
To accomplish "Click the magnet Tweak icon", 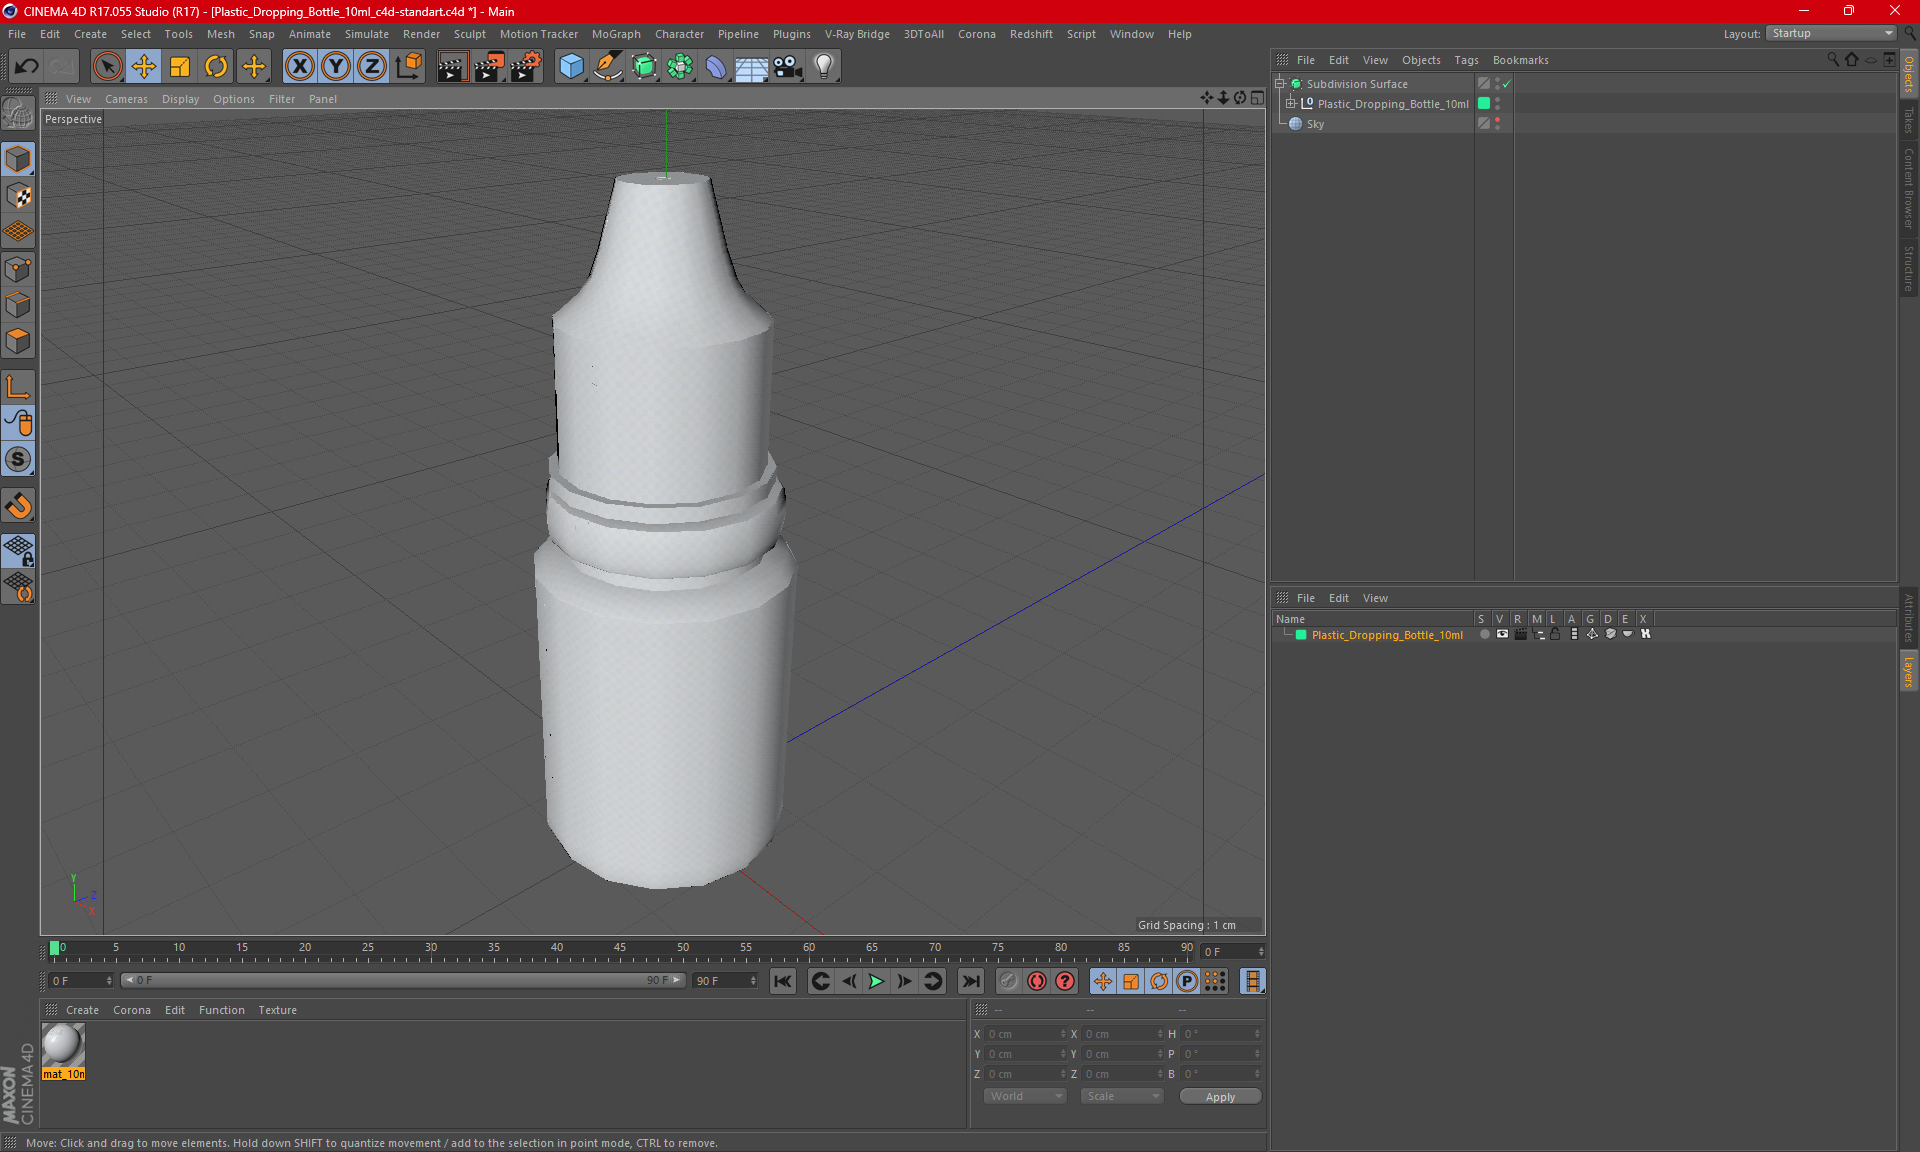I will 18,505.
